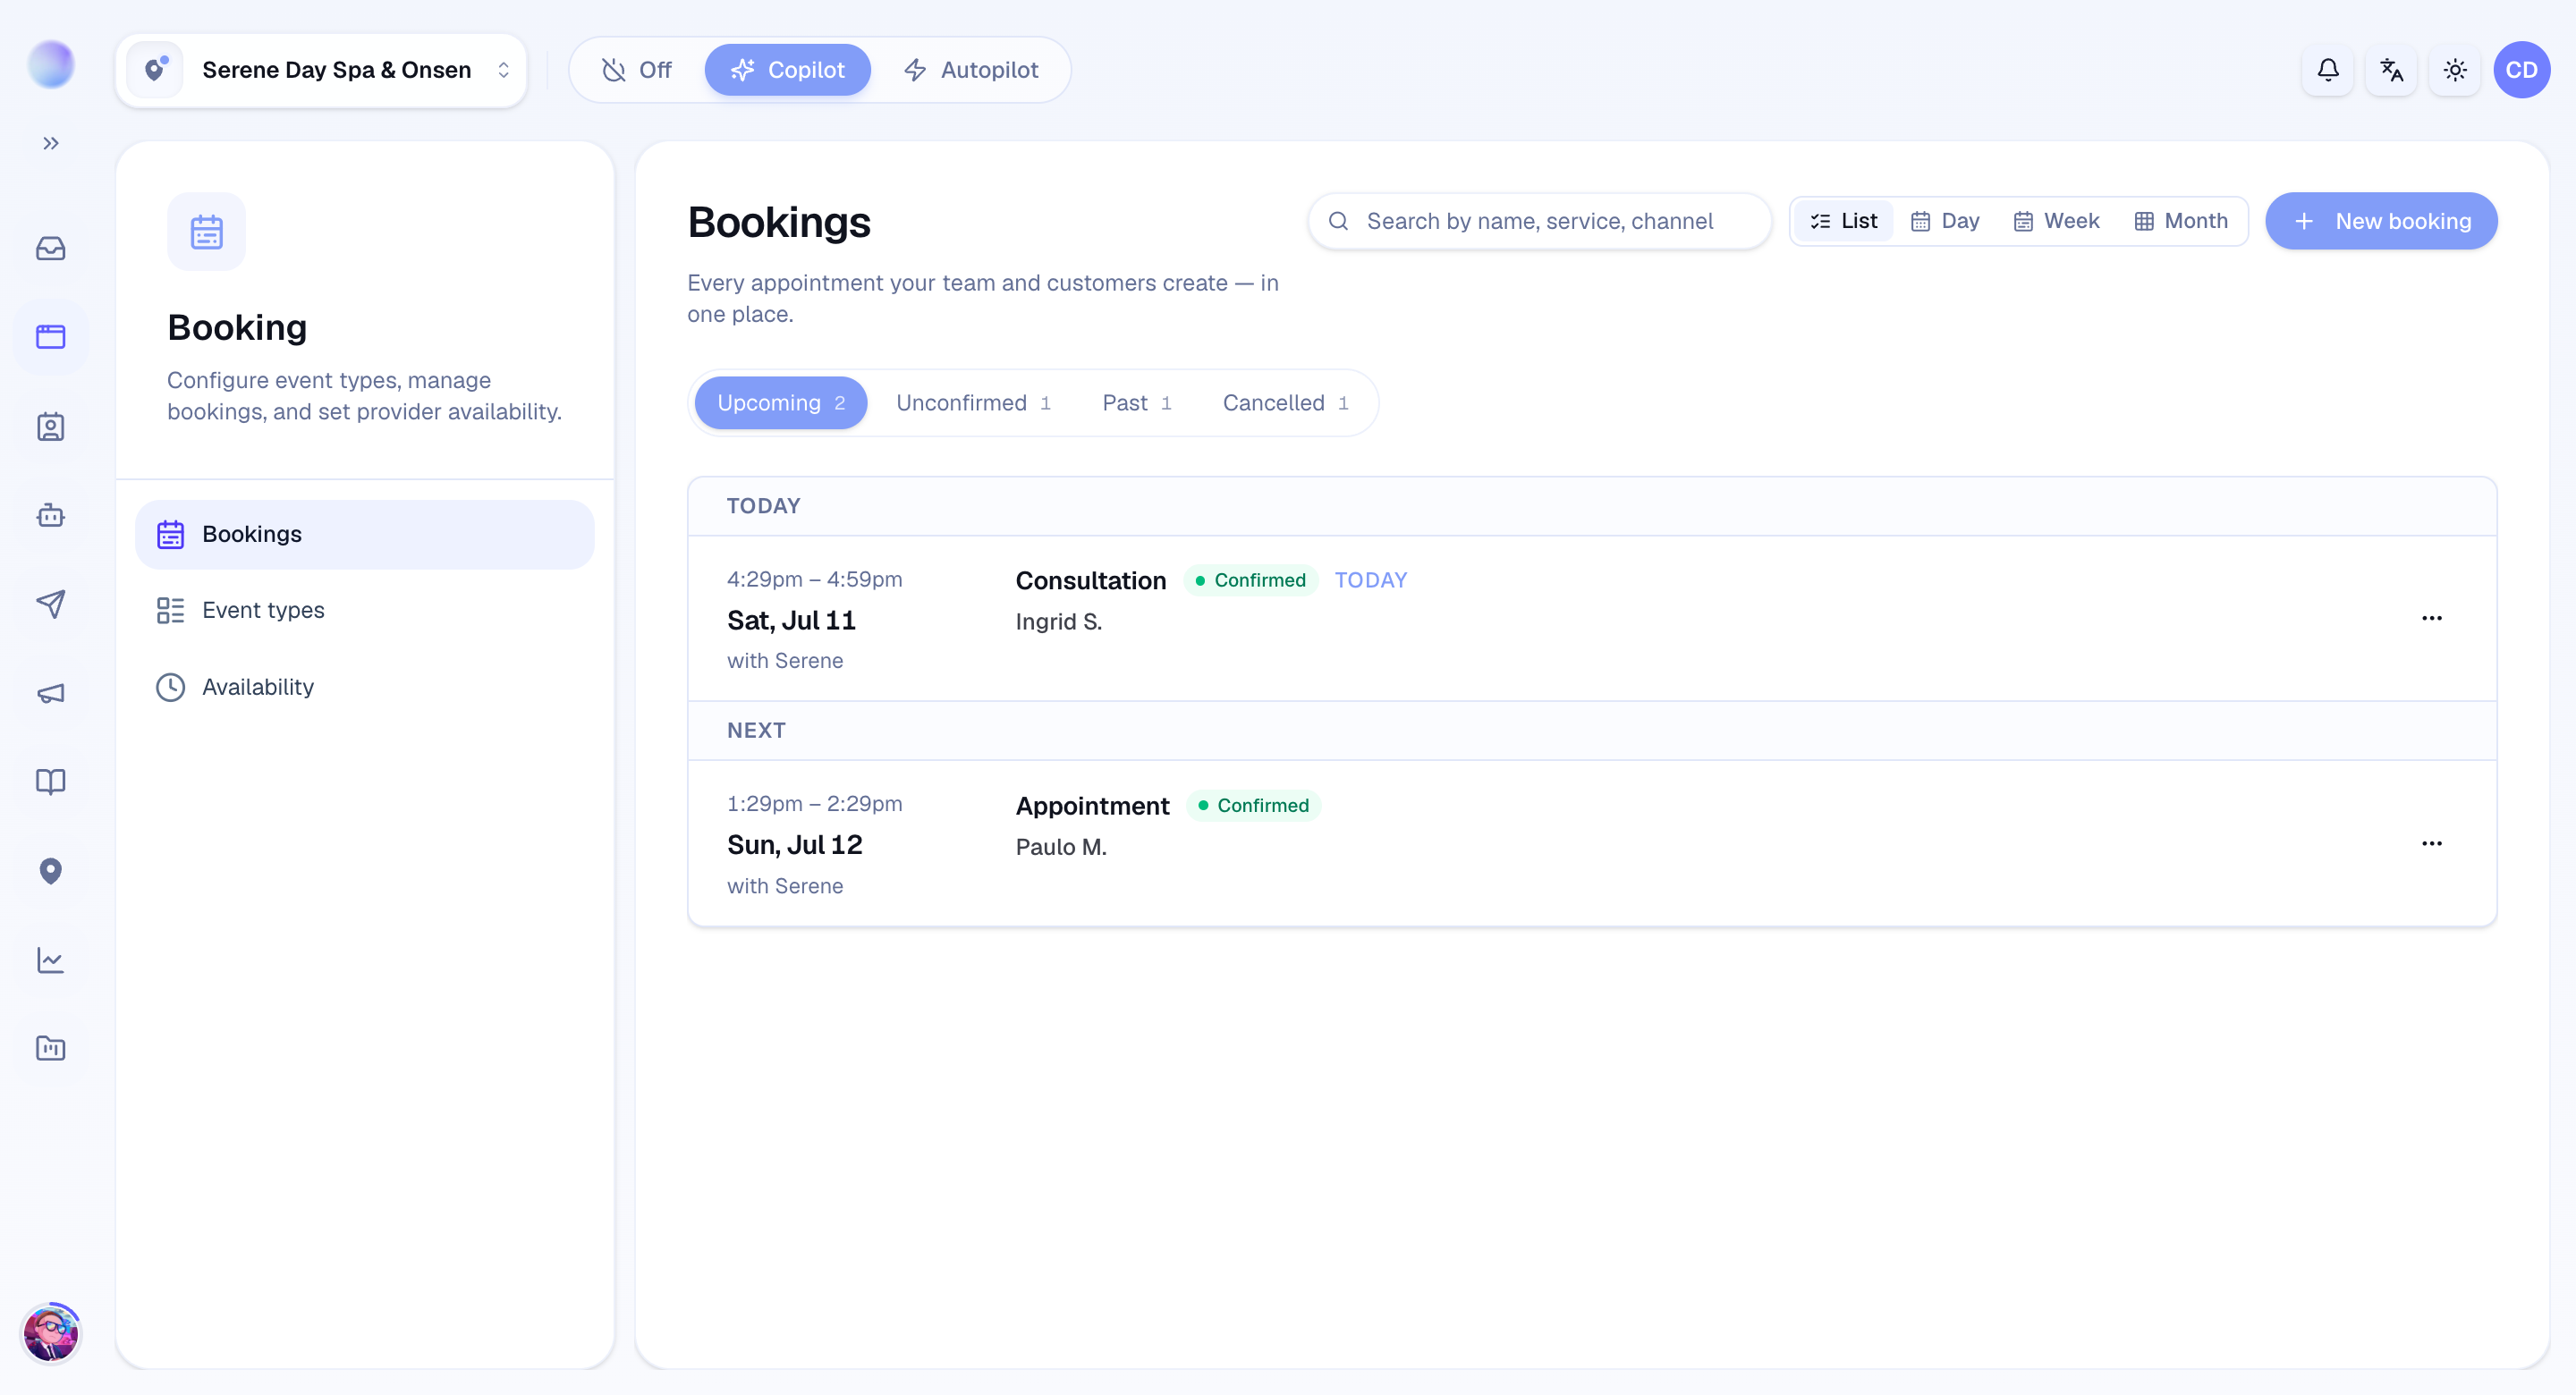Click the Bookings calendar menu icon
The image size is (2576, 1395).
[170, 534]
